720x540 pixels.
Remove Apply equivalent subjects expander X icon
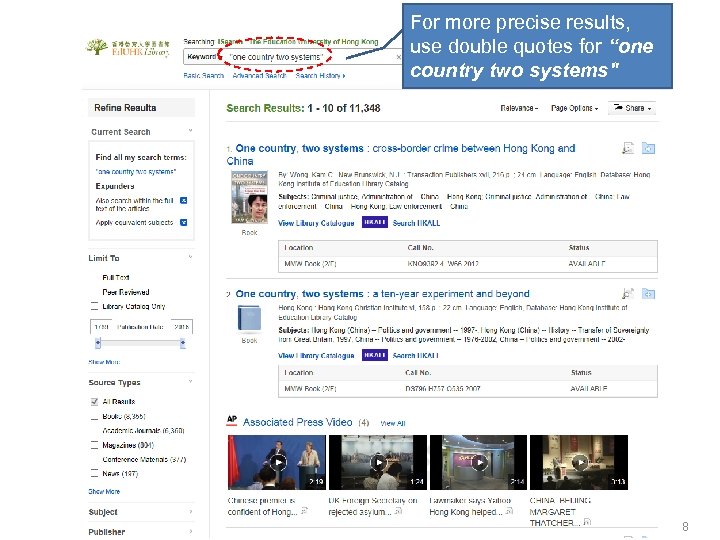click(x=184, y=223)
